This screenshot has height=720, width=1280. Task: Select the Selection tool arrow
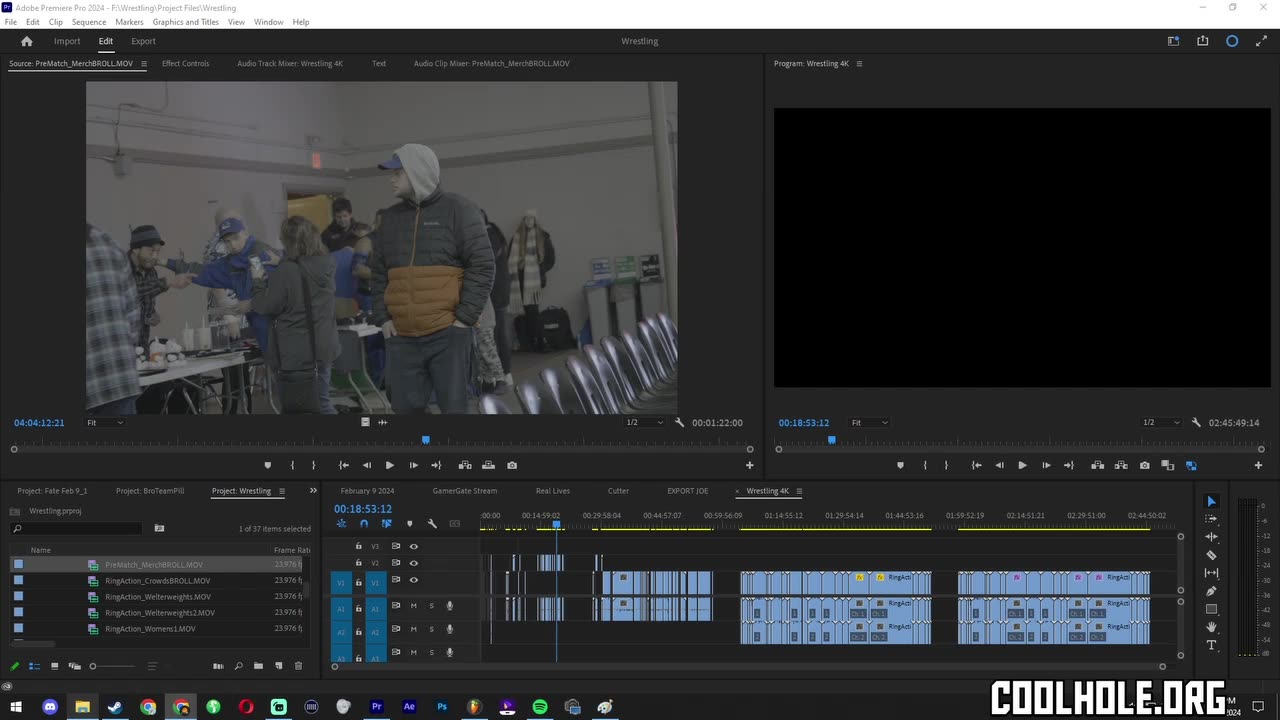click(1211, 501)
